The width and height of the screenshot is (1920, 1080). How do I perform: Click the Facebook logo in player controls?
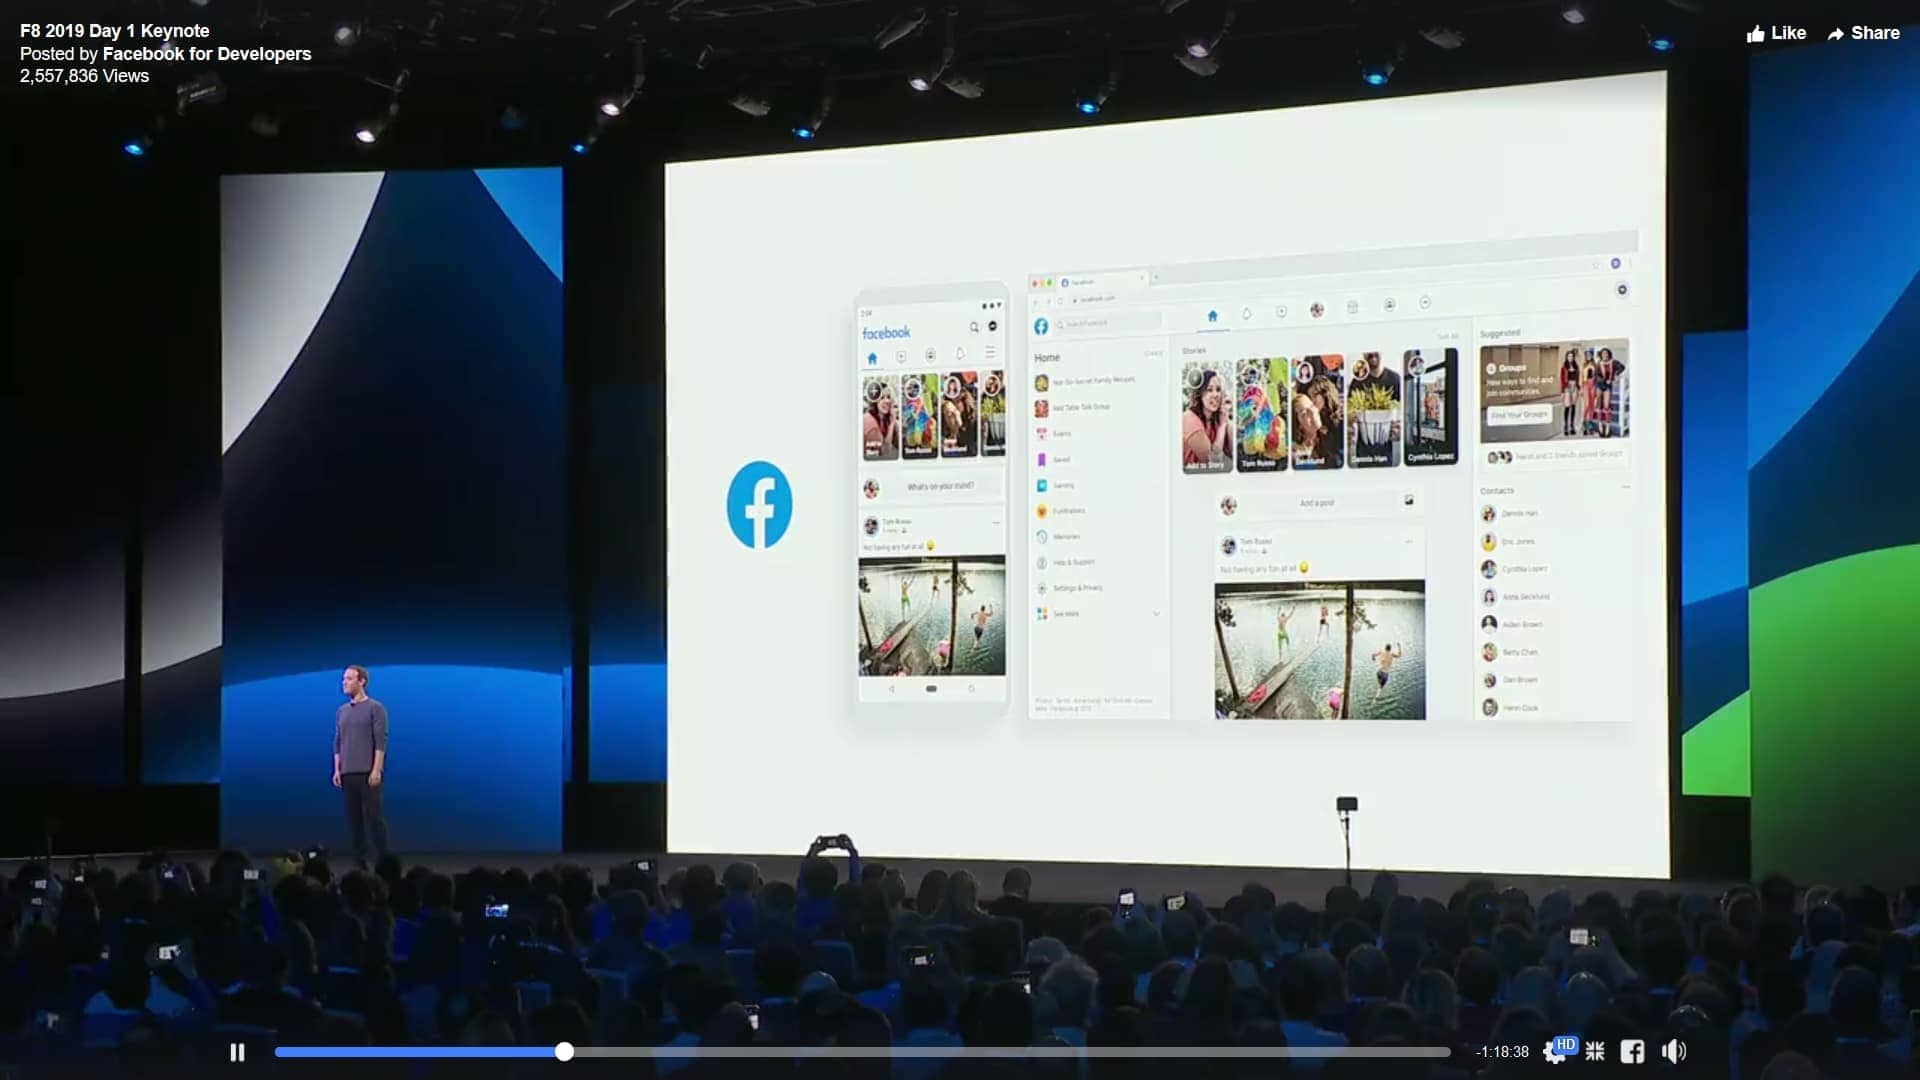[1632, 1051]
